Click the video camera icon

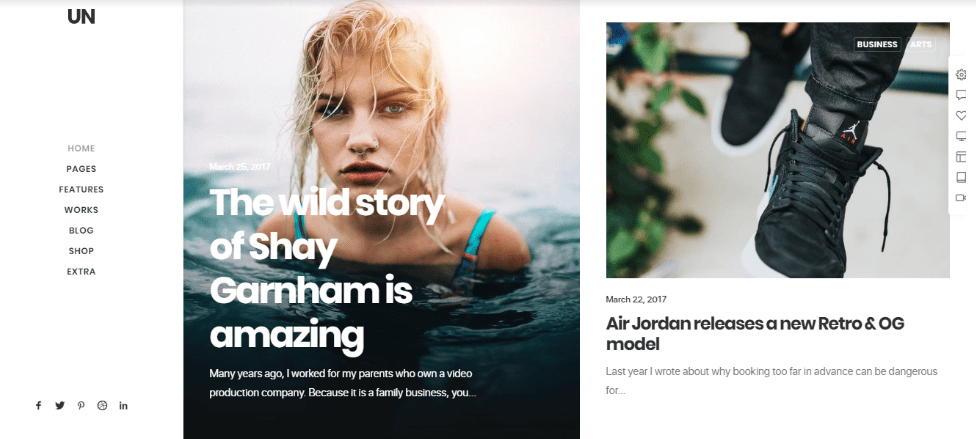(960, 198)
